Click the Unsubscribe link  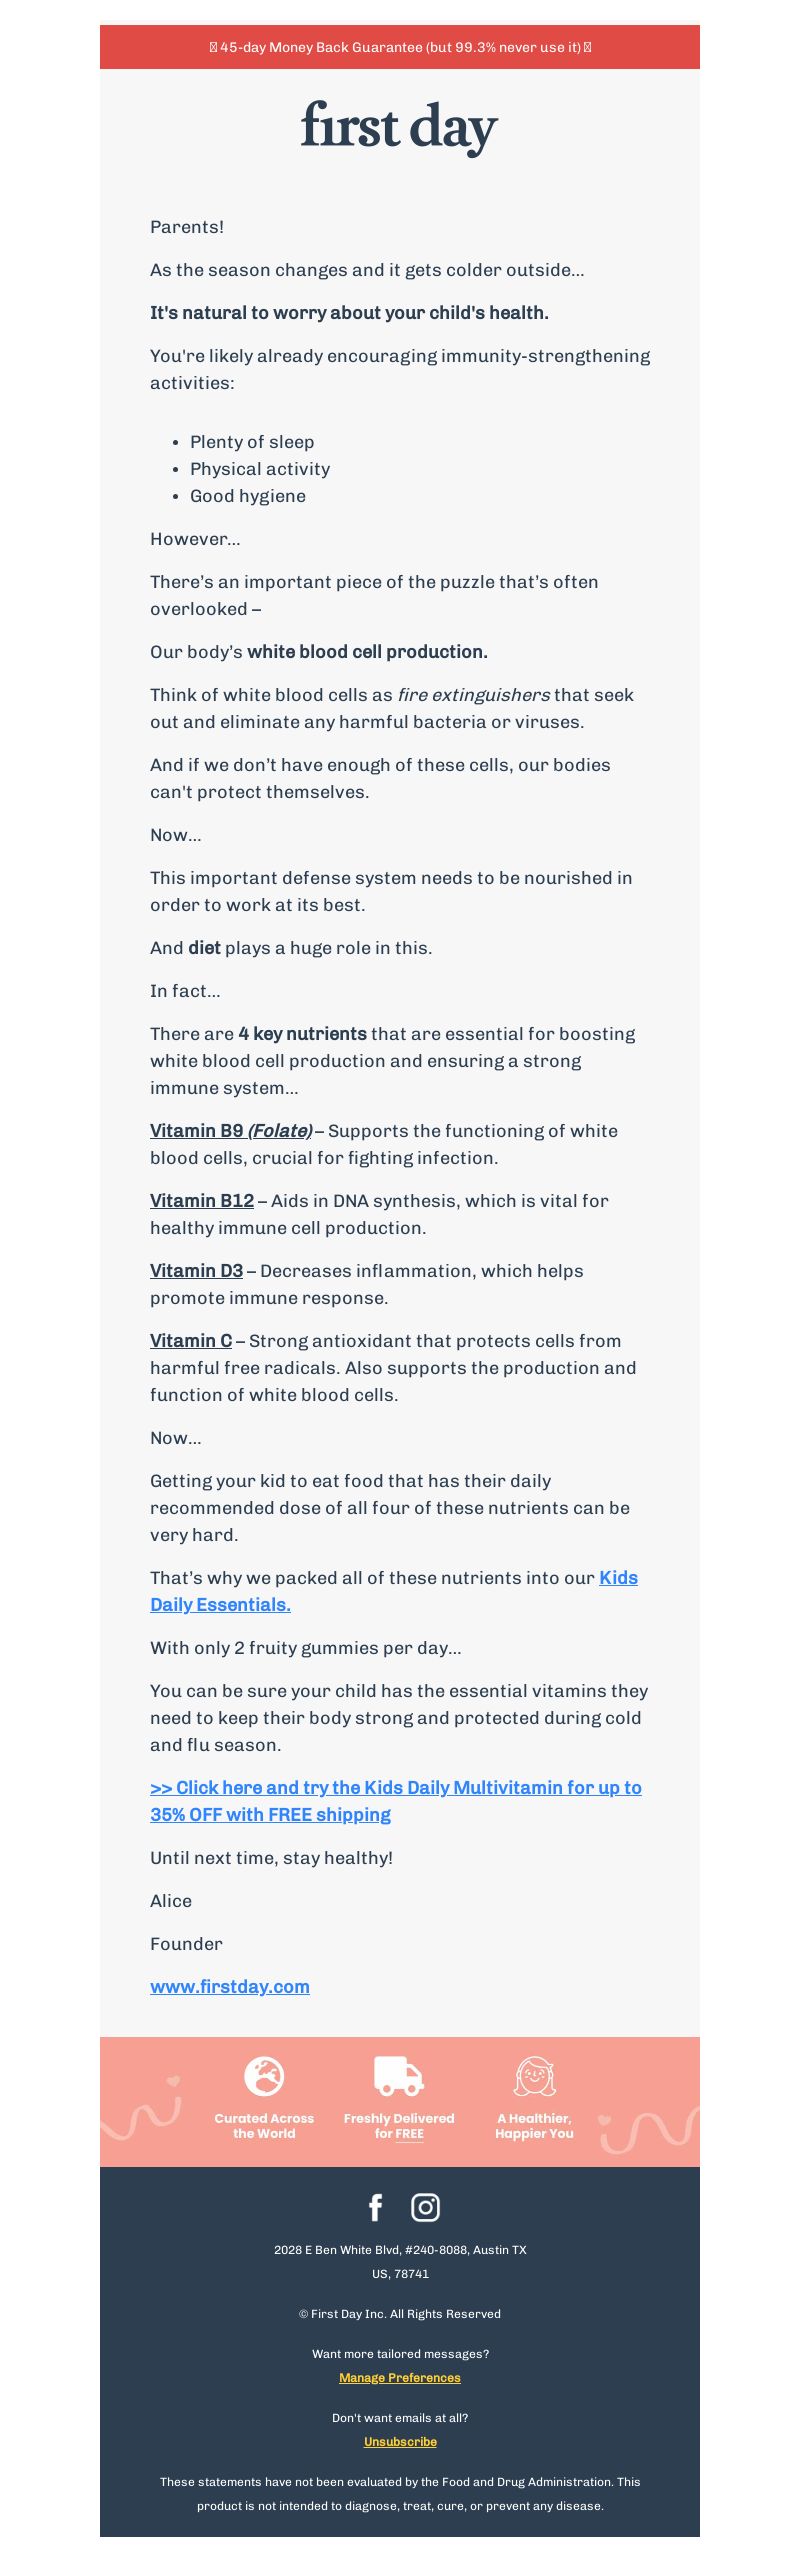(400, 2442)
